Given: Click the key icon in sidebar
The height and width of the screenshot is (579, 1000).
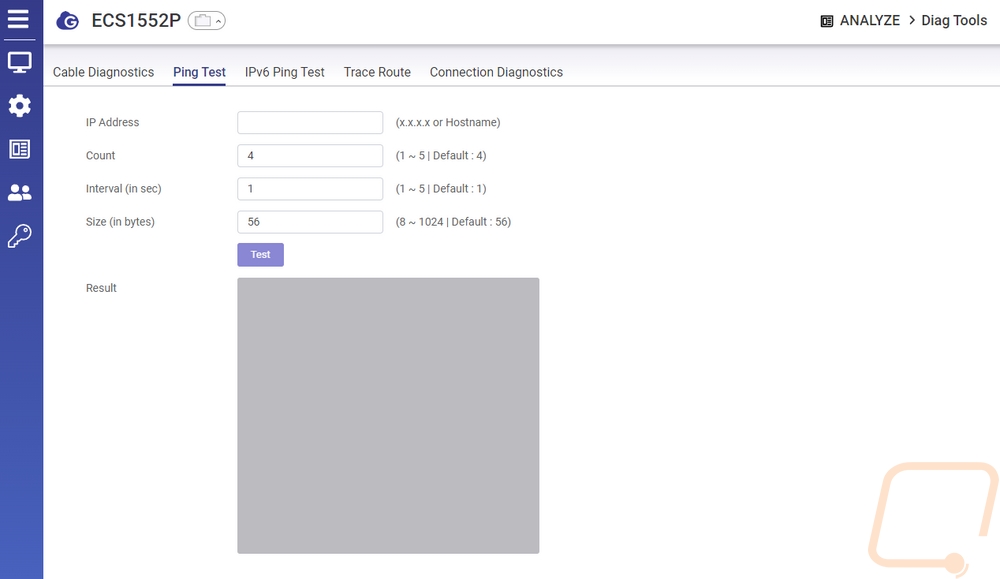Looking at the screenshot, I should (x=19, y=236).
